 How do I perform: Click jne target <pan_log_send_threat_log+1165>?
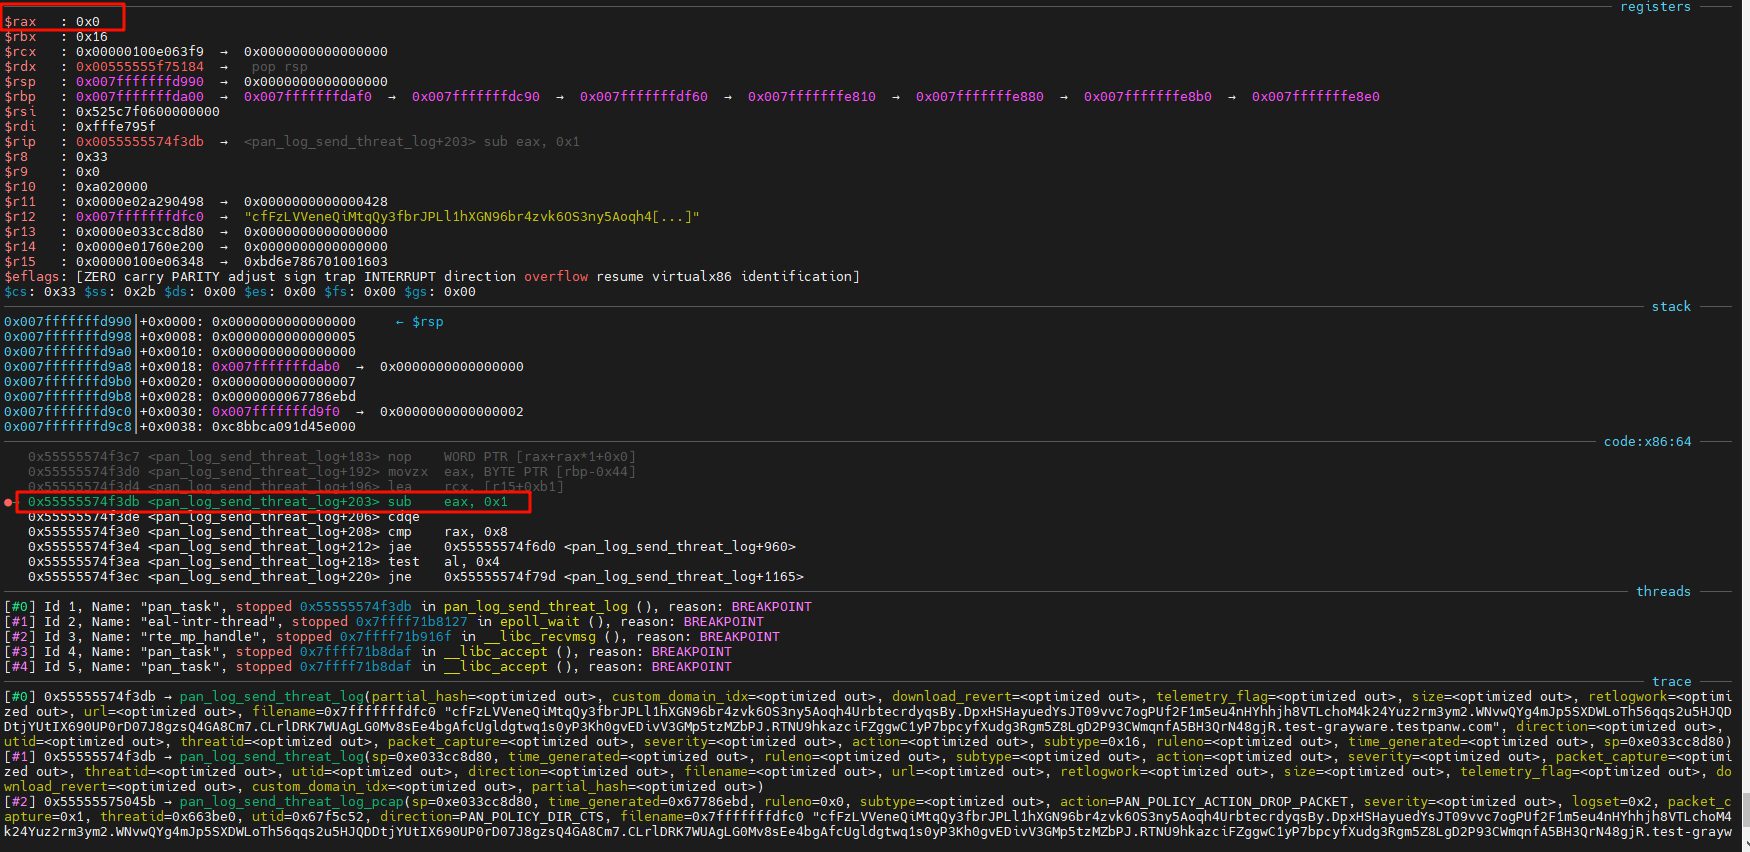click(x=684, y=576)
